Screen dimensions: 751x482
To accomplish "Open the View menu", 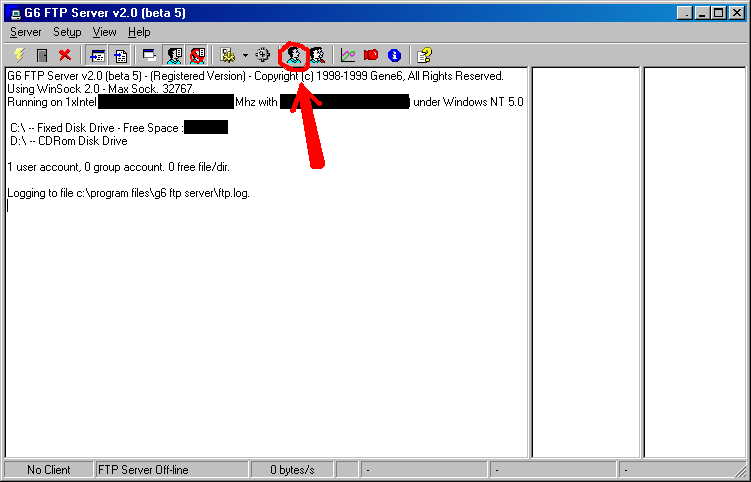I will tap(104, 32).
